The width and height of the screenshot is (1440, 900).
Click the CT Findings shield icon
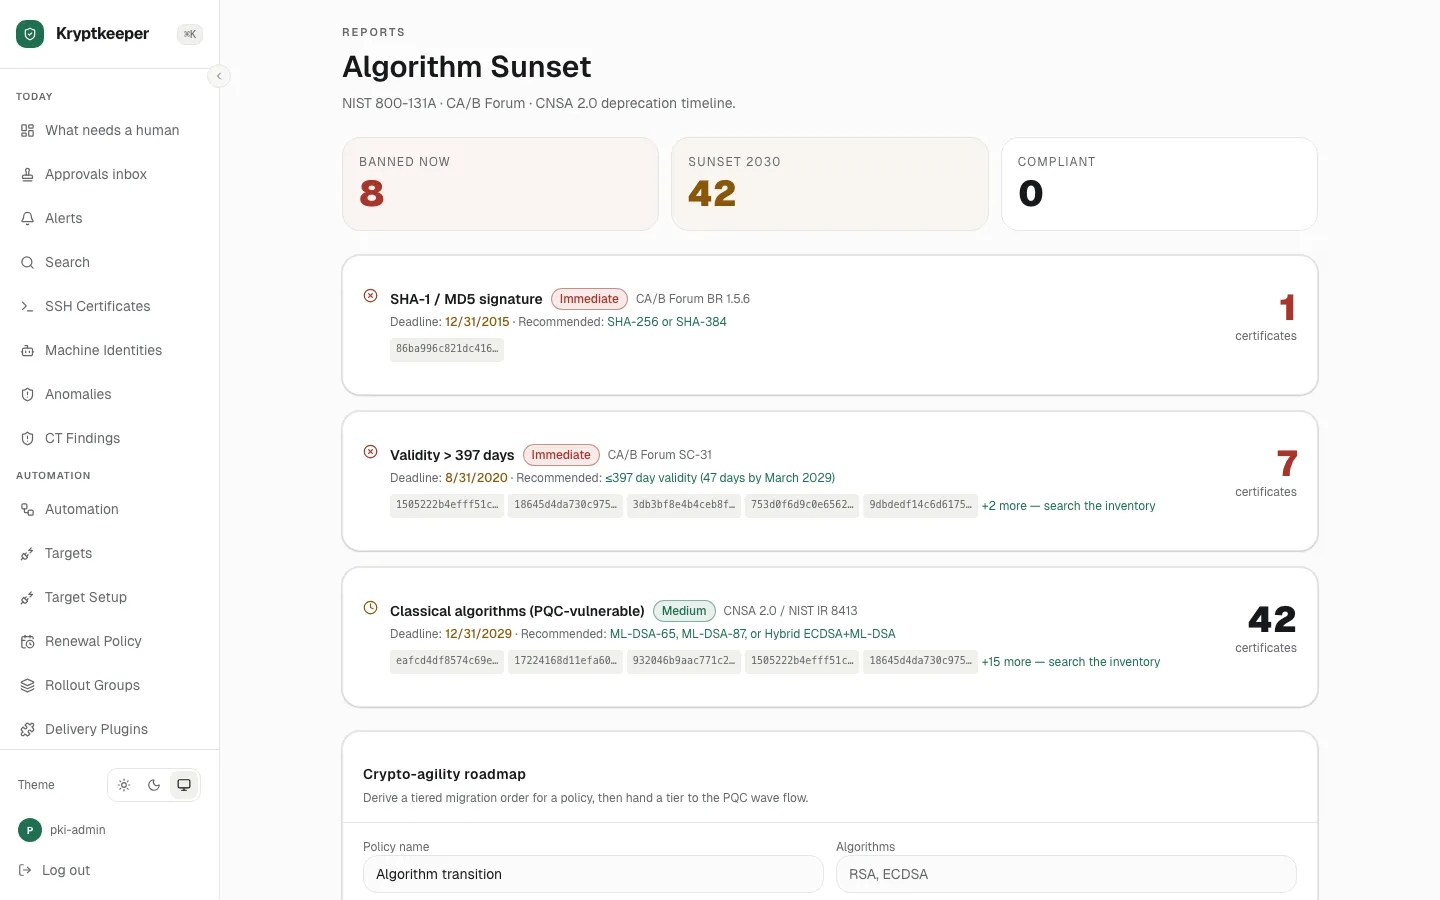pos(28,438)
